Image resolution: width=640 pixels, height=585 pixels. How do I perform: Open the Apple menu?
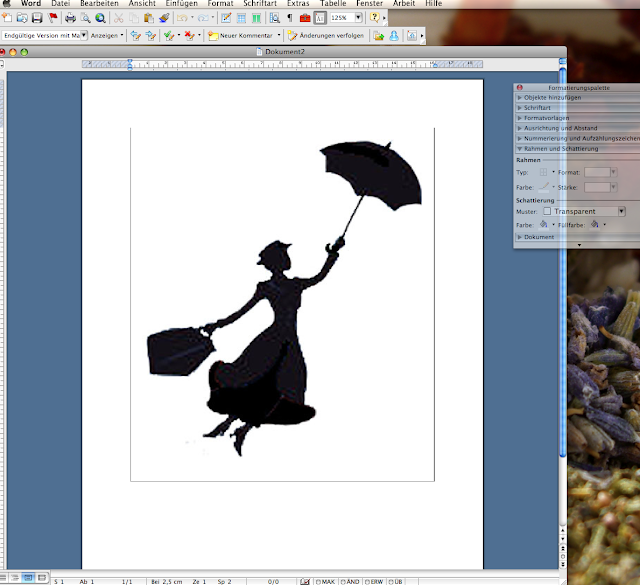pos(7,3)
